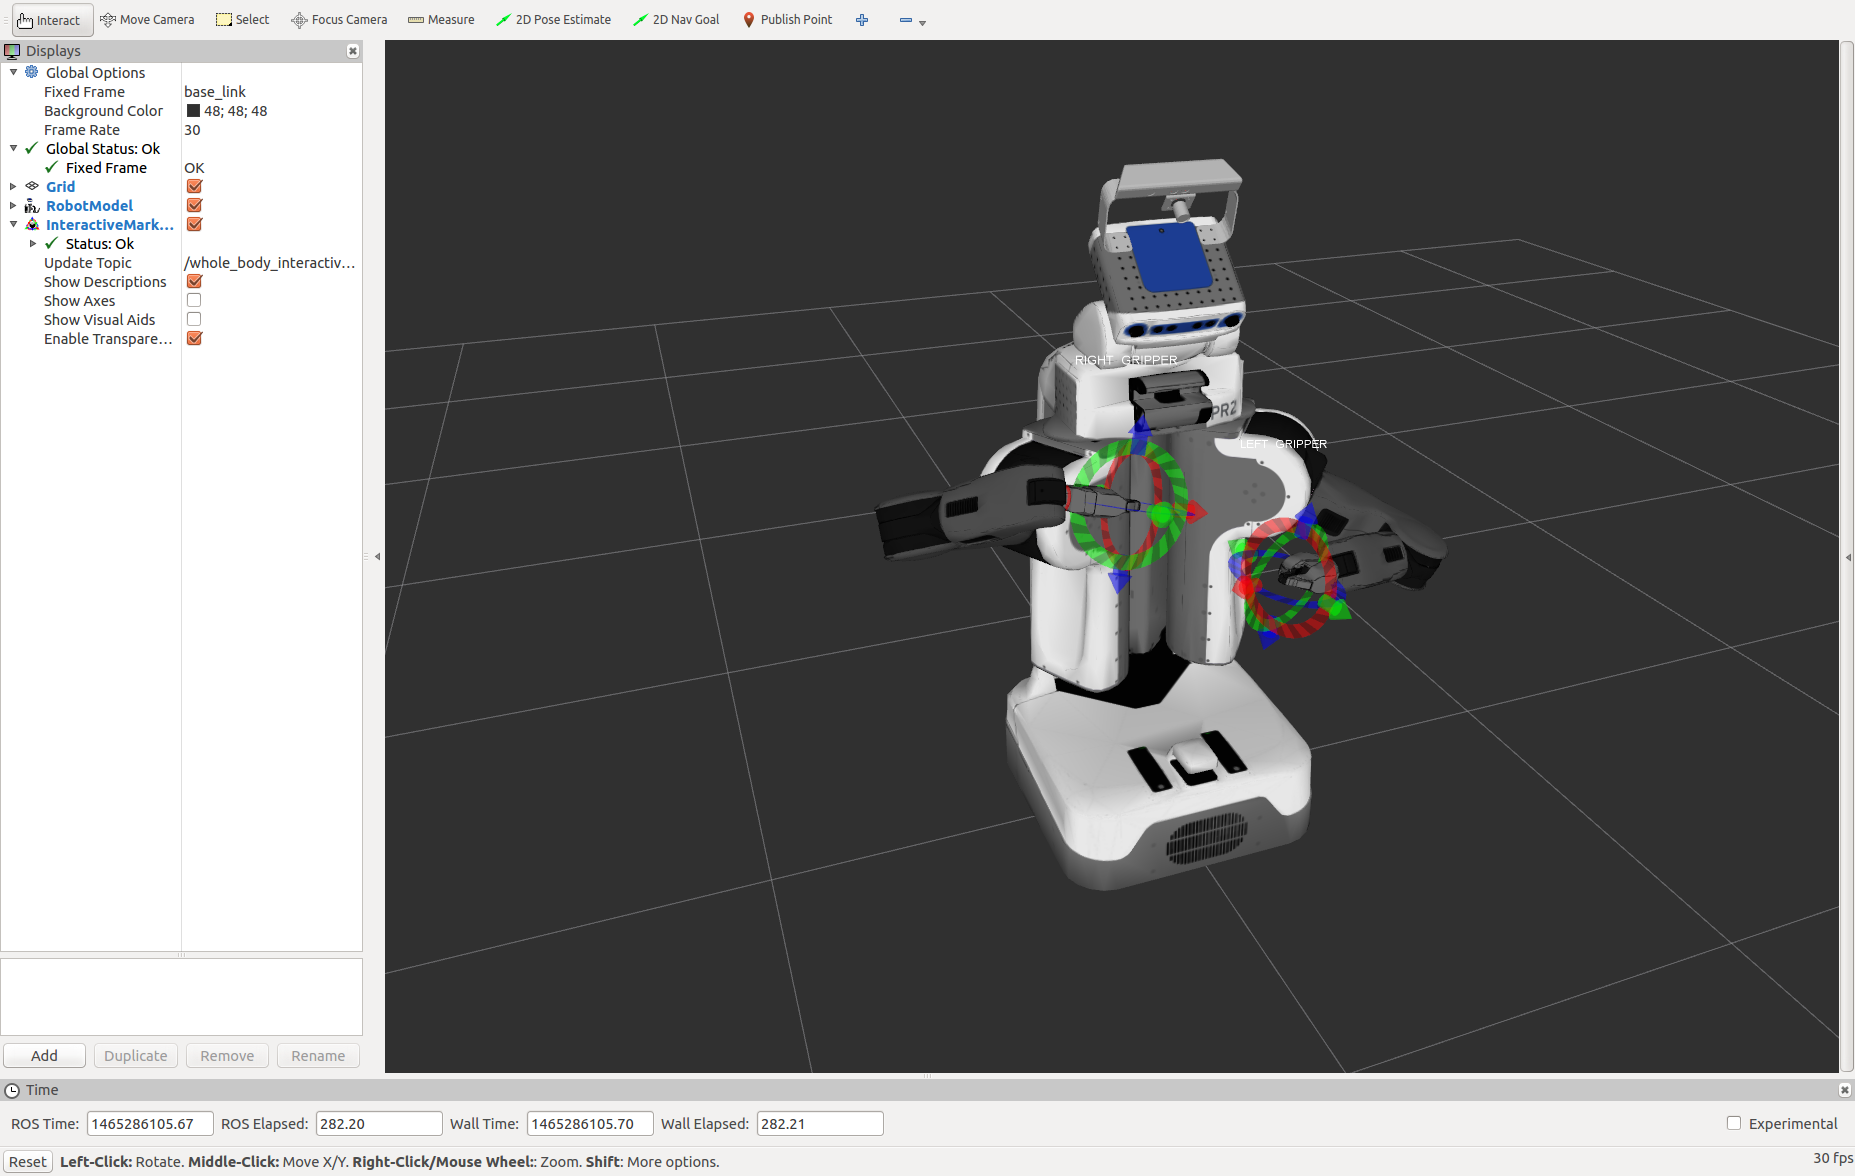
Task: Click the Wall Time field
Action: point(590,1123)
